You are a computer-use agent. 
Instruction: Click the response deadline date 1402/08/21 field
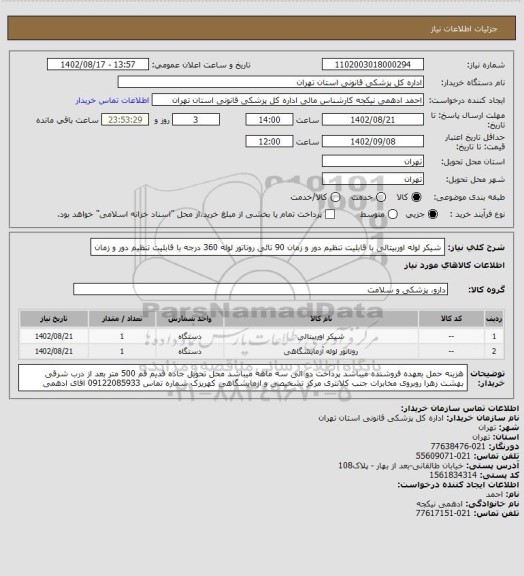click(x=373, y=120)
